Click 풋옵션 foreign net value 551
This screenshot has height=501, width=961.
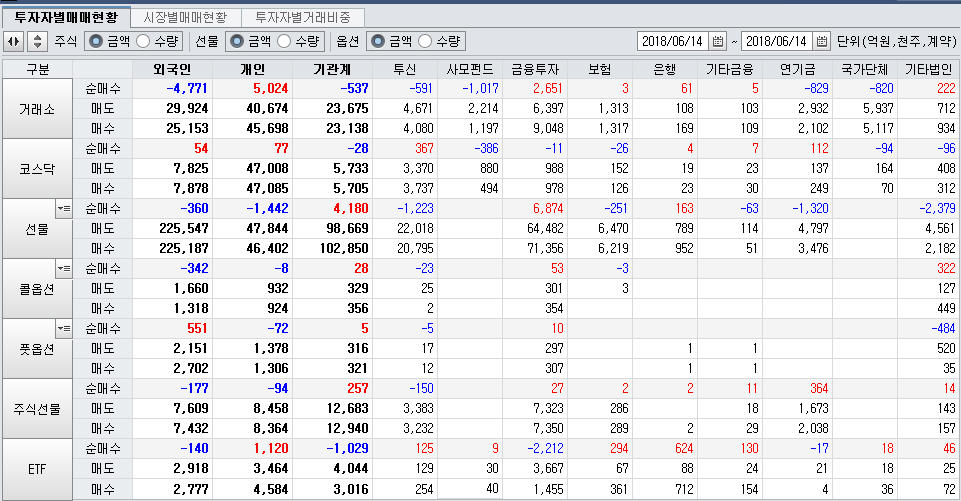(x=197, y=329)
